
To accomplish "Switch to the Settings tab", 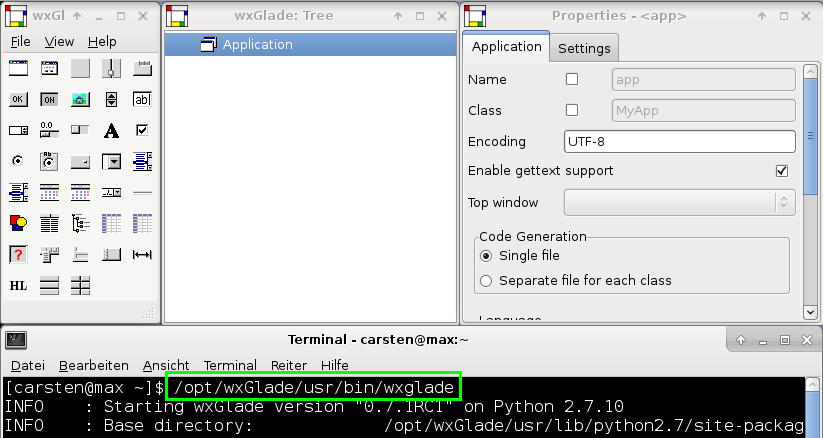I will (x=584, y=48).
